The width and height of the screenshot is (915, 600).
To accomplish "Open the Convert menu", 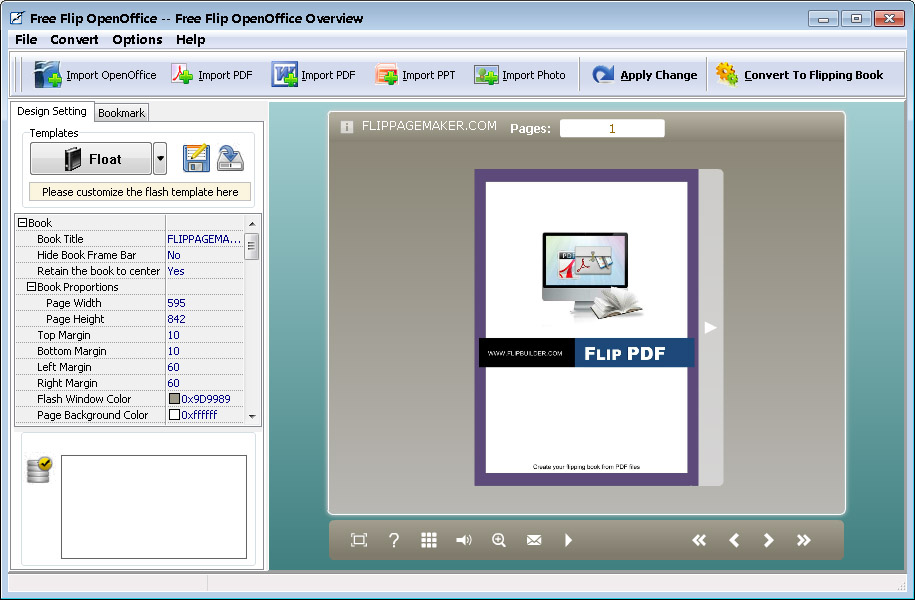I will (x=74, y=40).
